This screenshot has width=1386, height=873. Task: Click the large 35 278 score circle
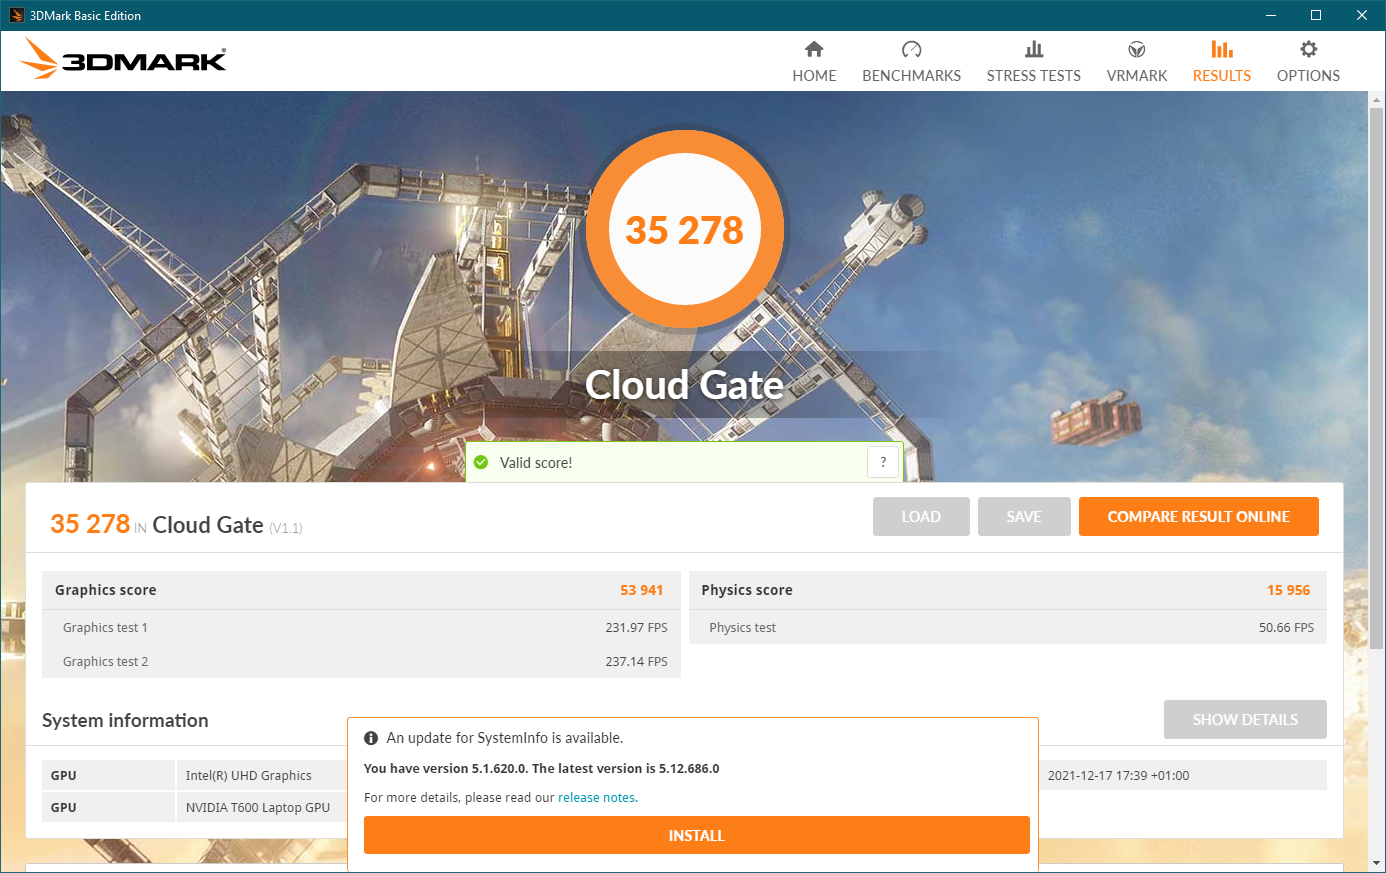point(685,230)
